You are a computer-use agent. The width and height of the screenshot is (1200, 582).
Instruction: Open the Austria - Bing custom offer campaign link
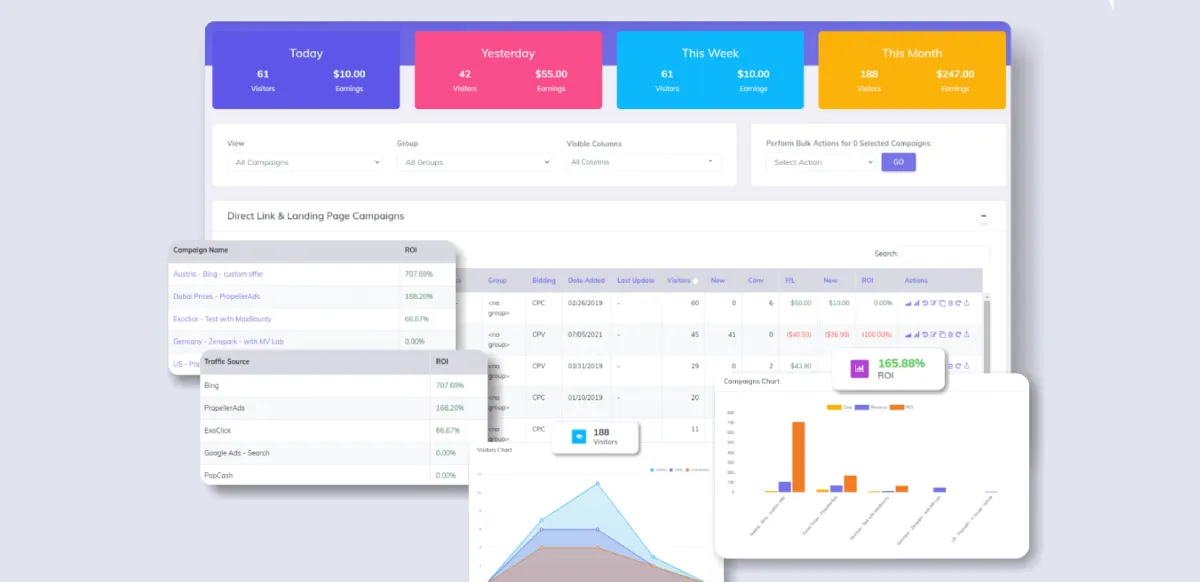[218, 273]
